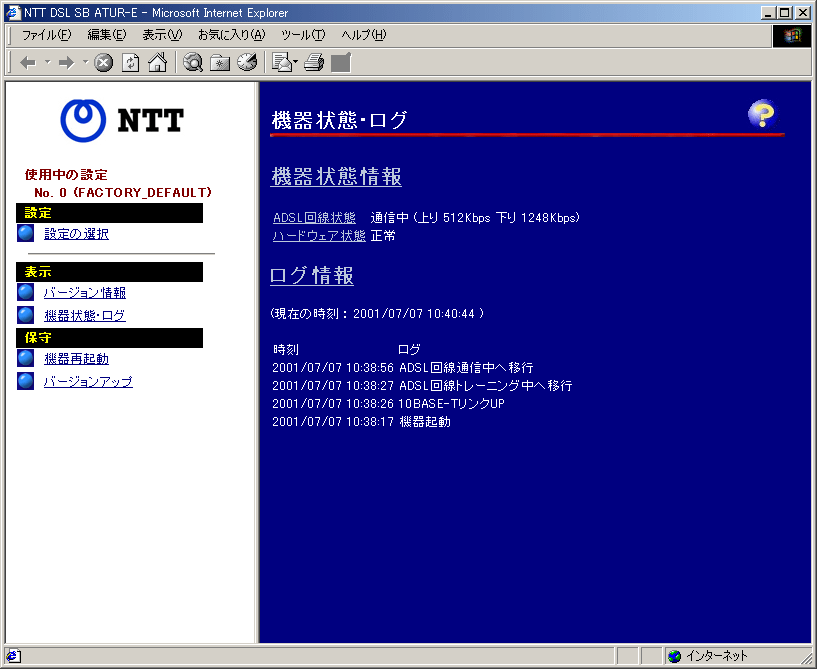Click the NTT logo

(x=121, y=120)
